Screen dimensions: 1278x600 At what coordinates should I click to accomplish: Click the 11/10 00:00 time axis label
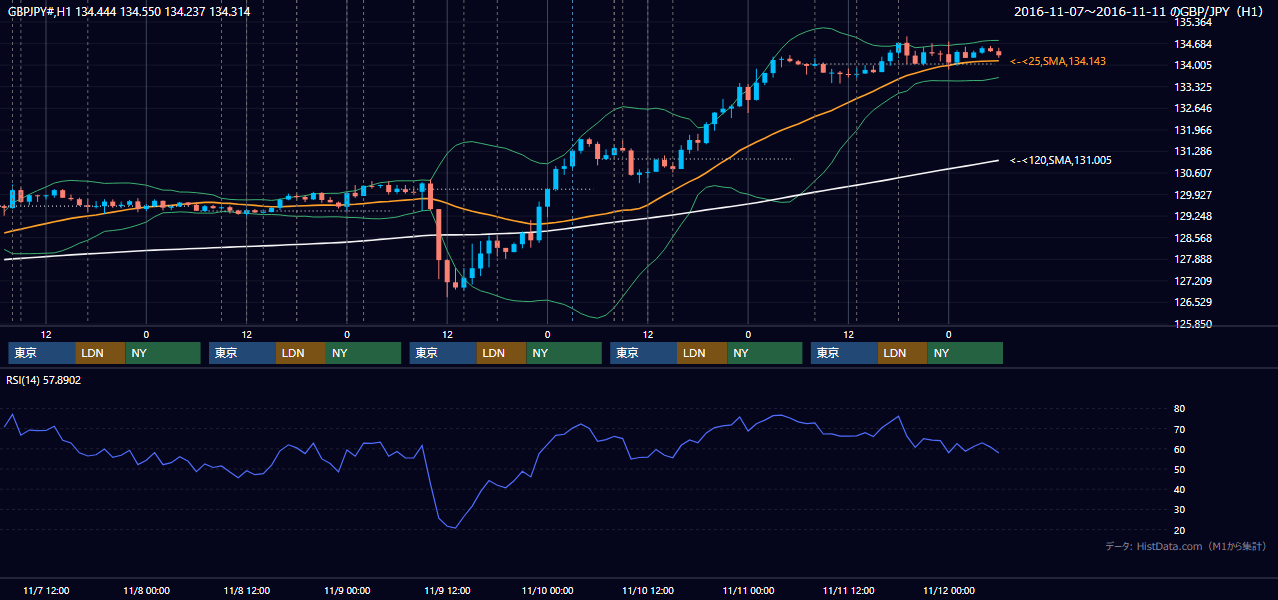547,590
